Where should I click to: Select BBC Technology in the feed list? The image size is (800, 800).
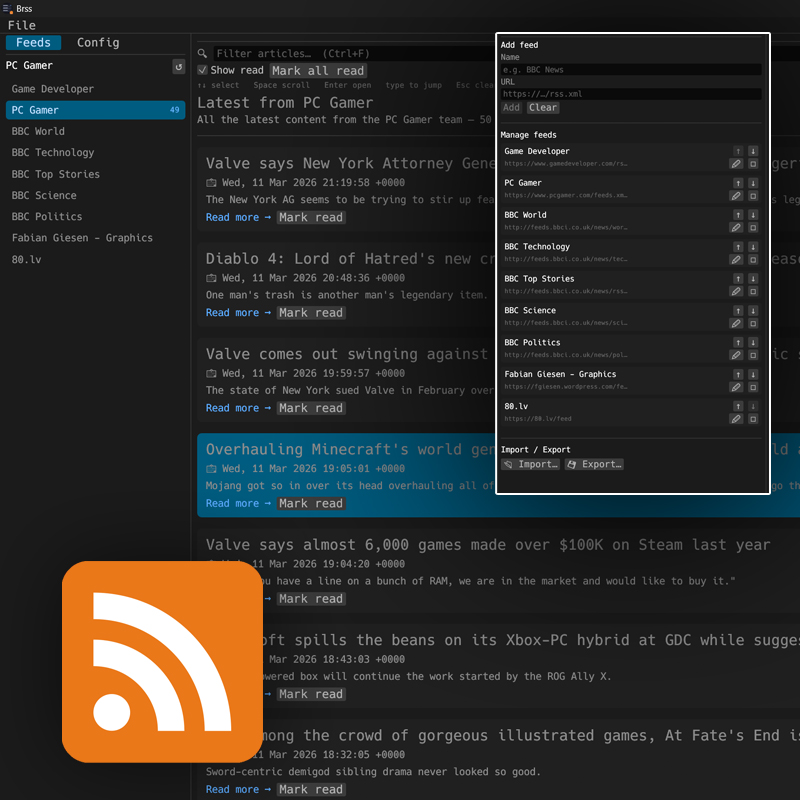pyautogui.click(x=60, y=152)
